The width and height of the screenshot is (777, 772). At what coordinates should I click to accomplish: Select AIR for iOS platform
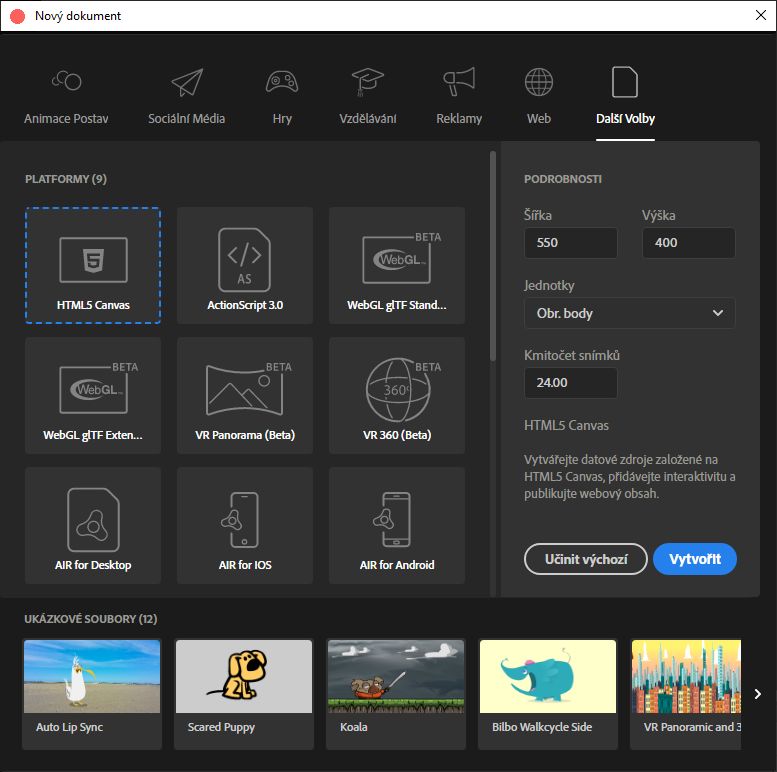coord(245,525)
